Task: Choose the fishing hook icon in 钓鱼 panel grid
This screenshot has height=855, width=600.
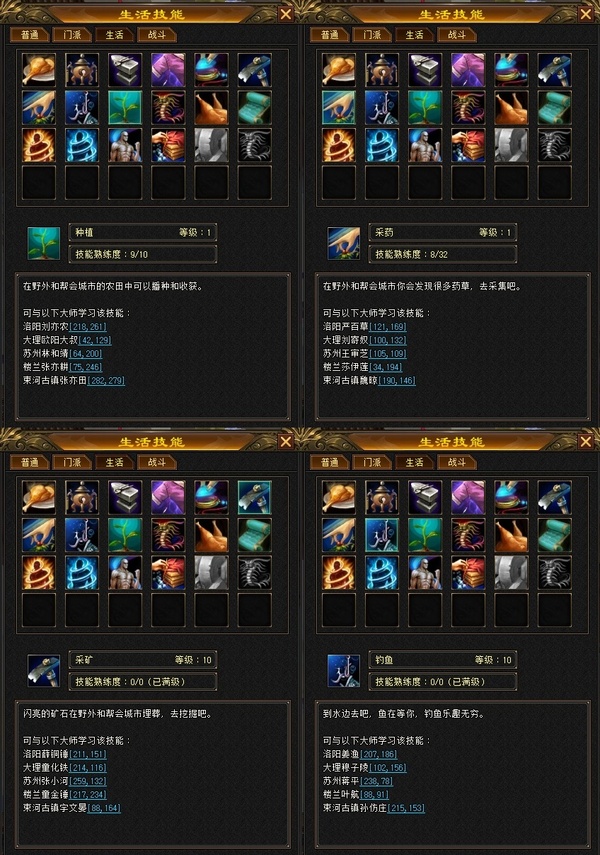Action: [x=382, y=535]
